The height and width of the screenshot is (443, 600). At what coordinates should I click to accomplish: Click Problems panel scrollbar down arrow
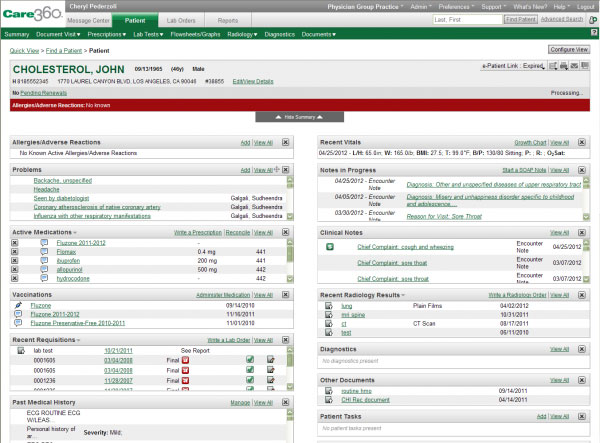tap(290, 217)
